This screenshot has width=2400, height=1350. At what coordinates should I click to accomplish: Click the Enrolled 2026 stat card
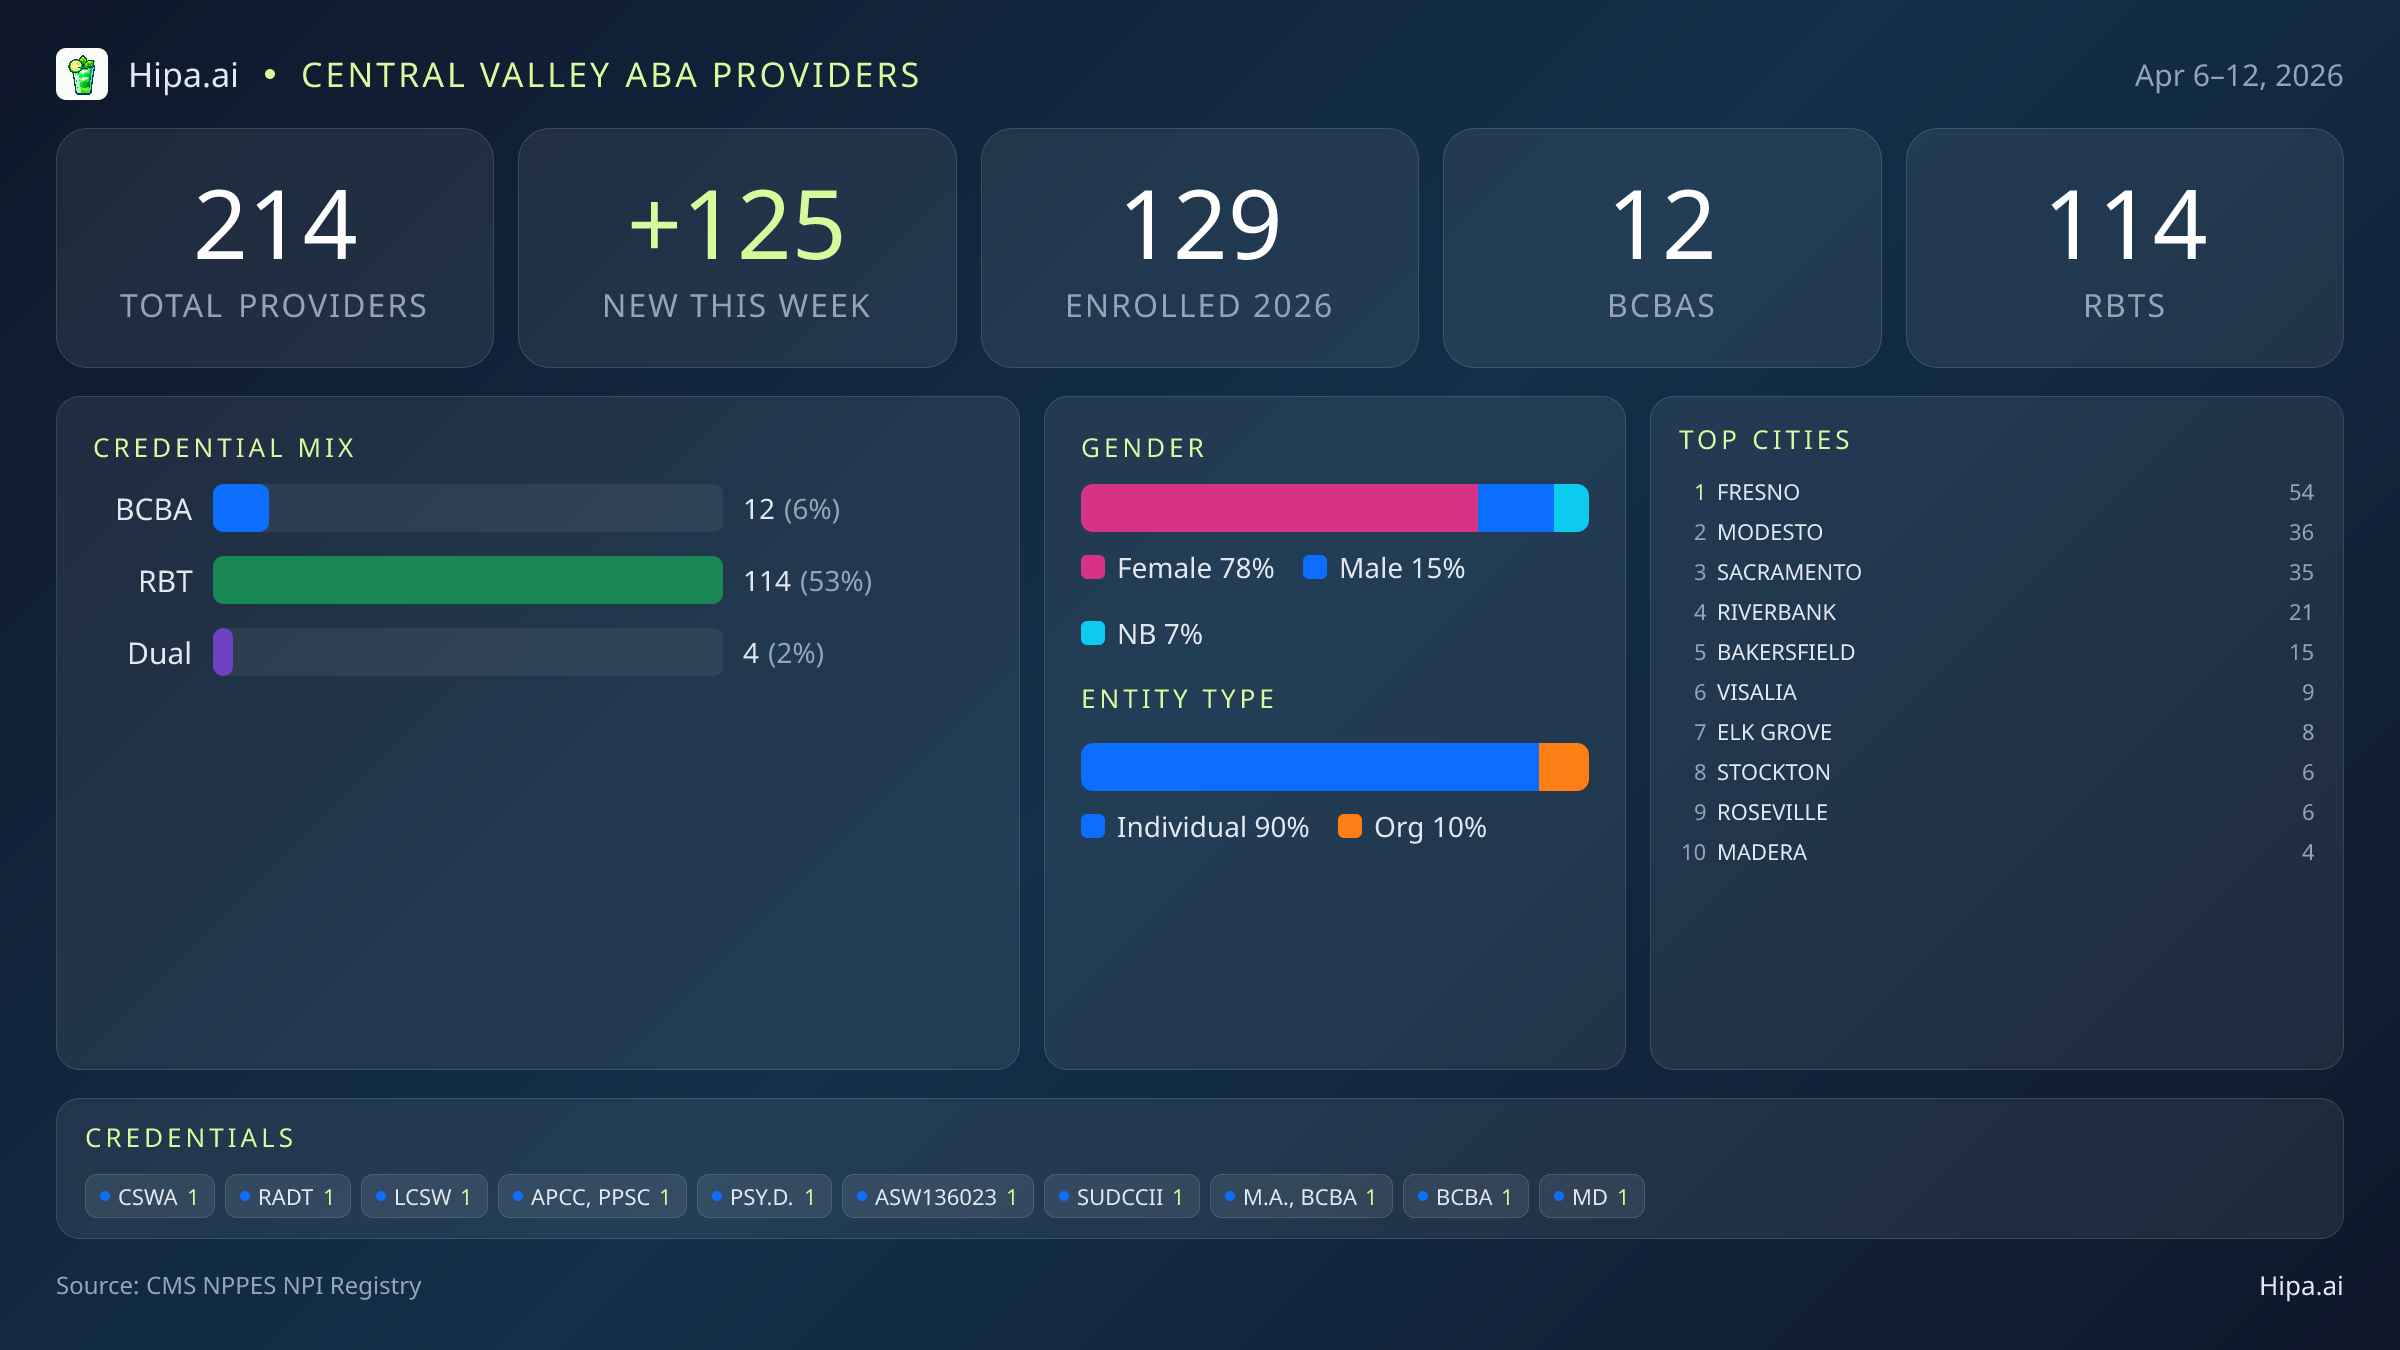point(1199,248)
